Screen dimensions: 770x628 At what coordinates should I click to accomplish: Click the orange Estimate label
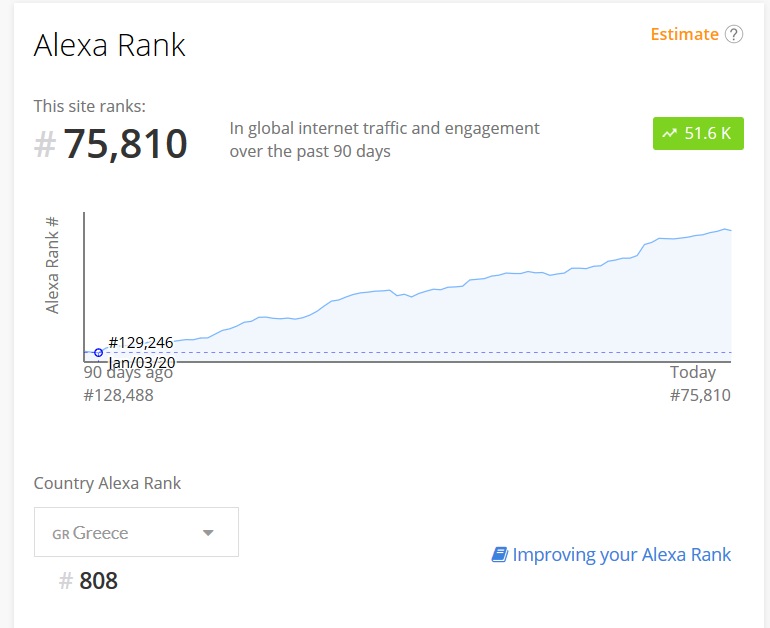684,34
